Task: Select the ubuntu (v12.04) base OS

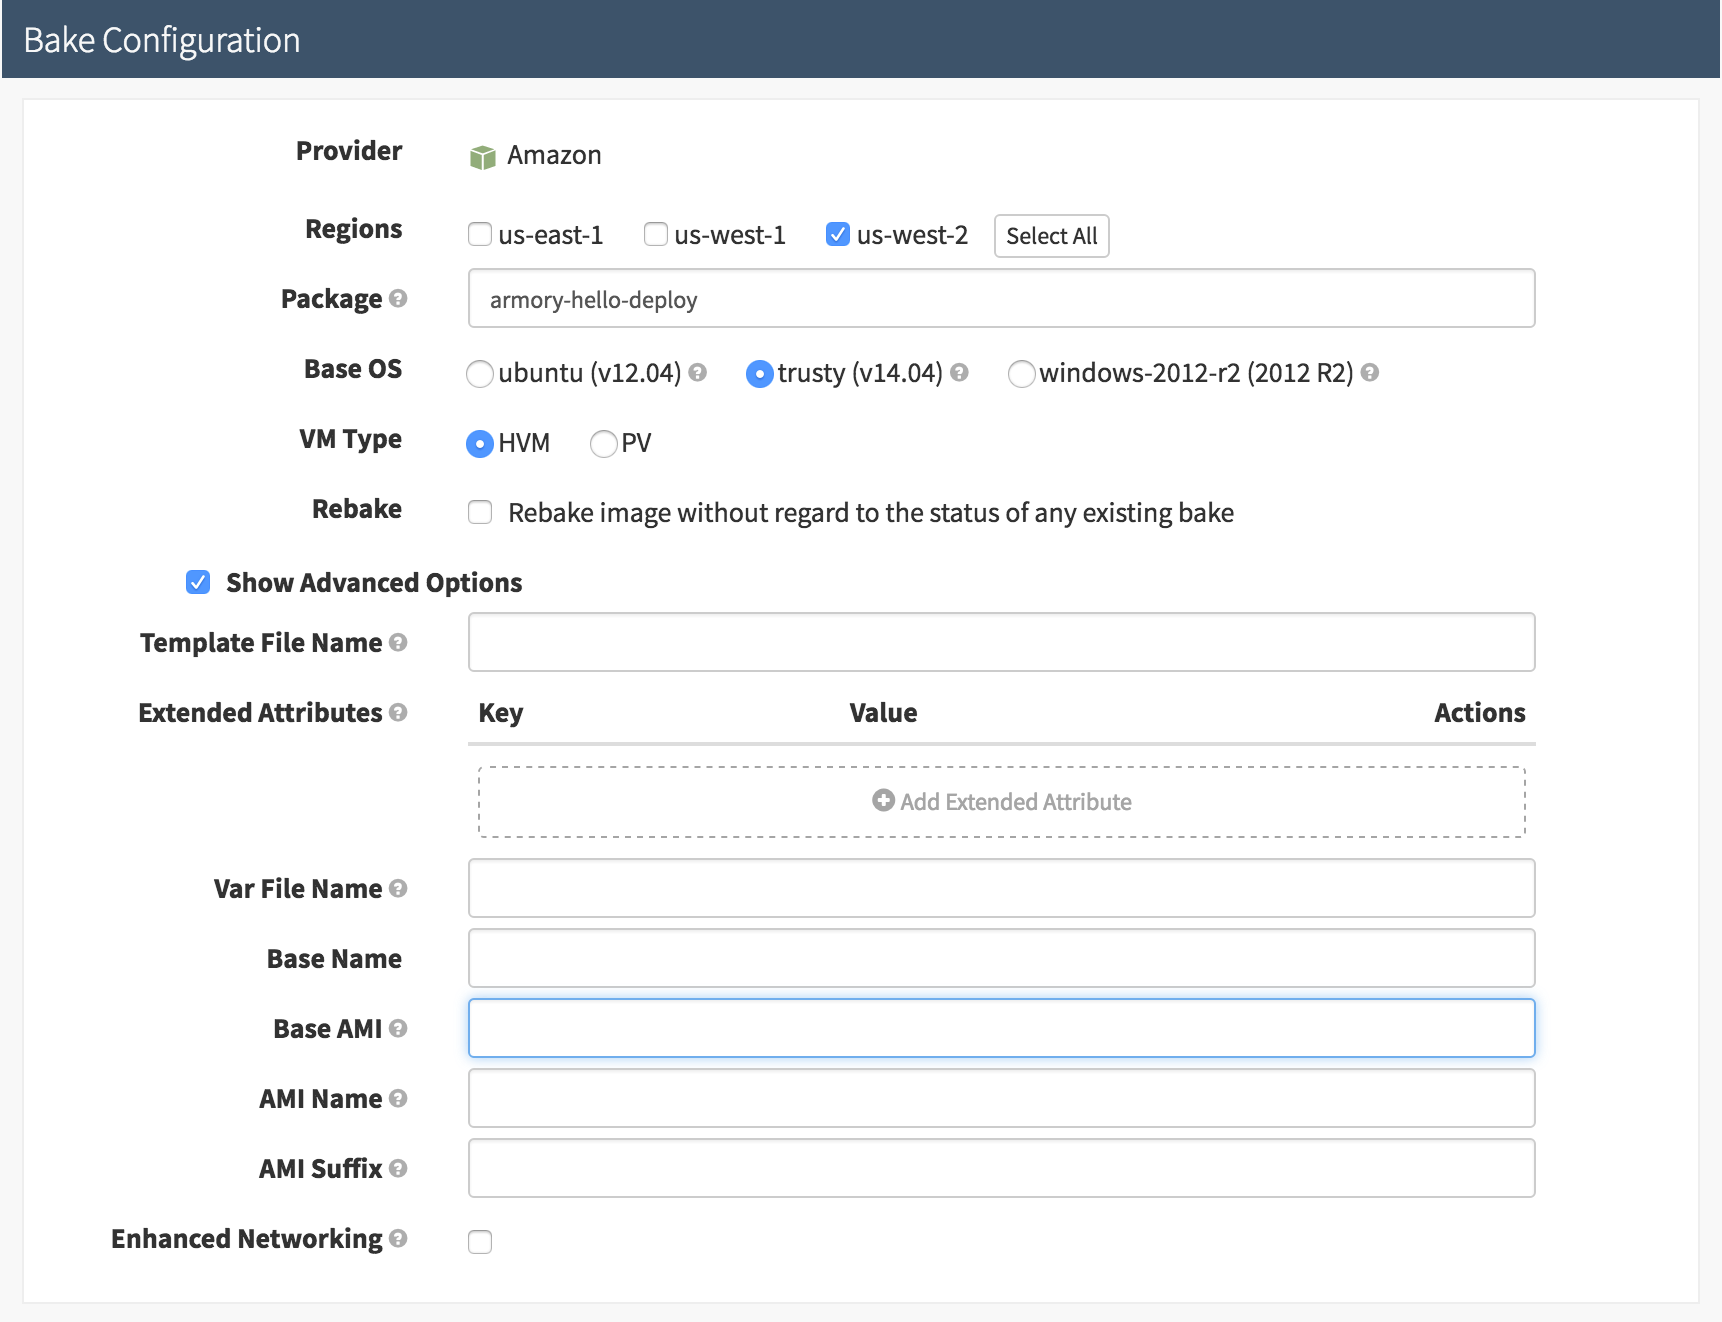Action: (x=480, y=374)
